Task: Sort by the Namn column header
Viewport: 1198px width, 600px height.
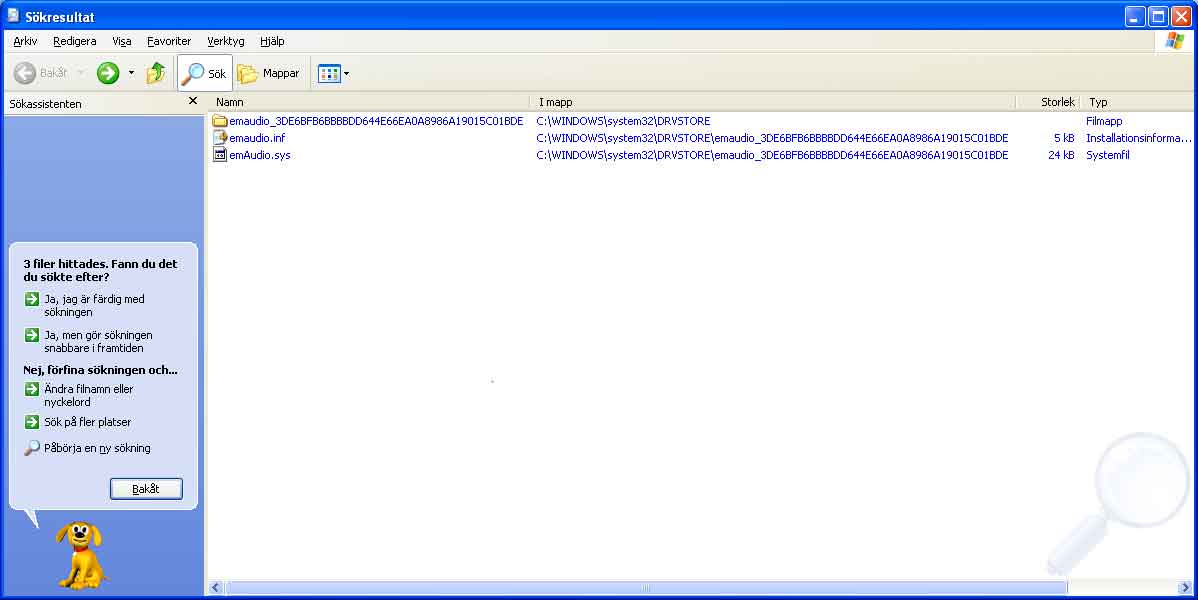Action: pyautogui.click(x=369, y=102)
